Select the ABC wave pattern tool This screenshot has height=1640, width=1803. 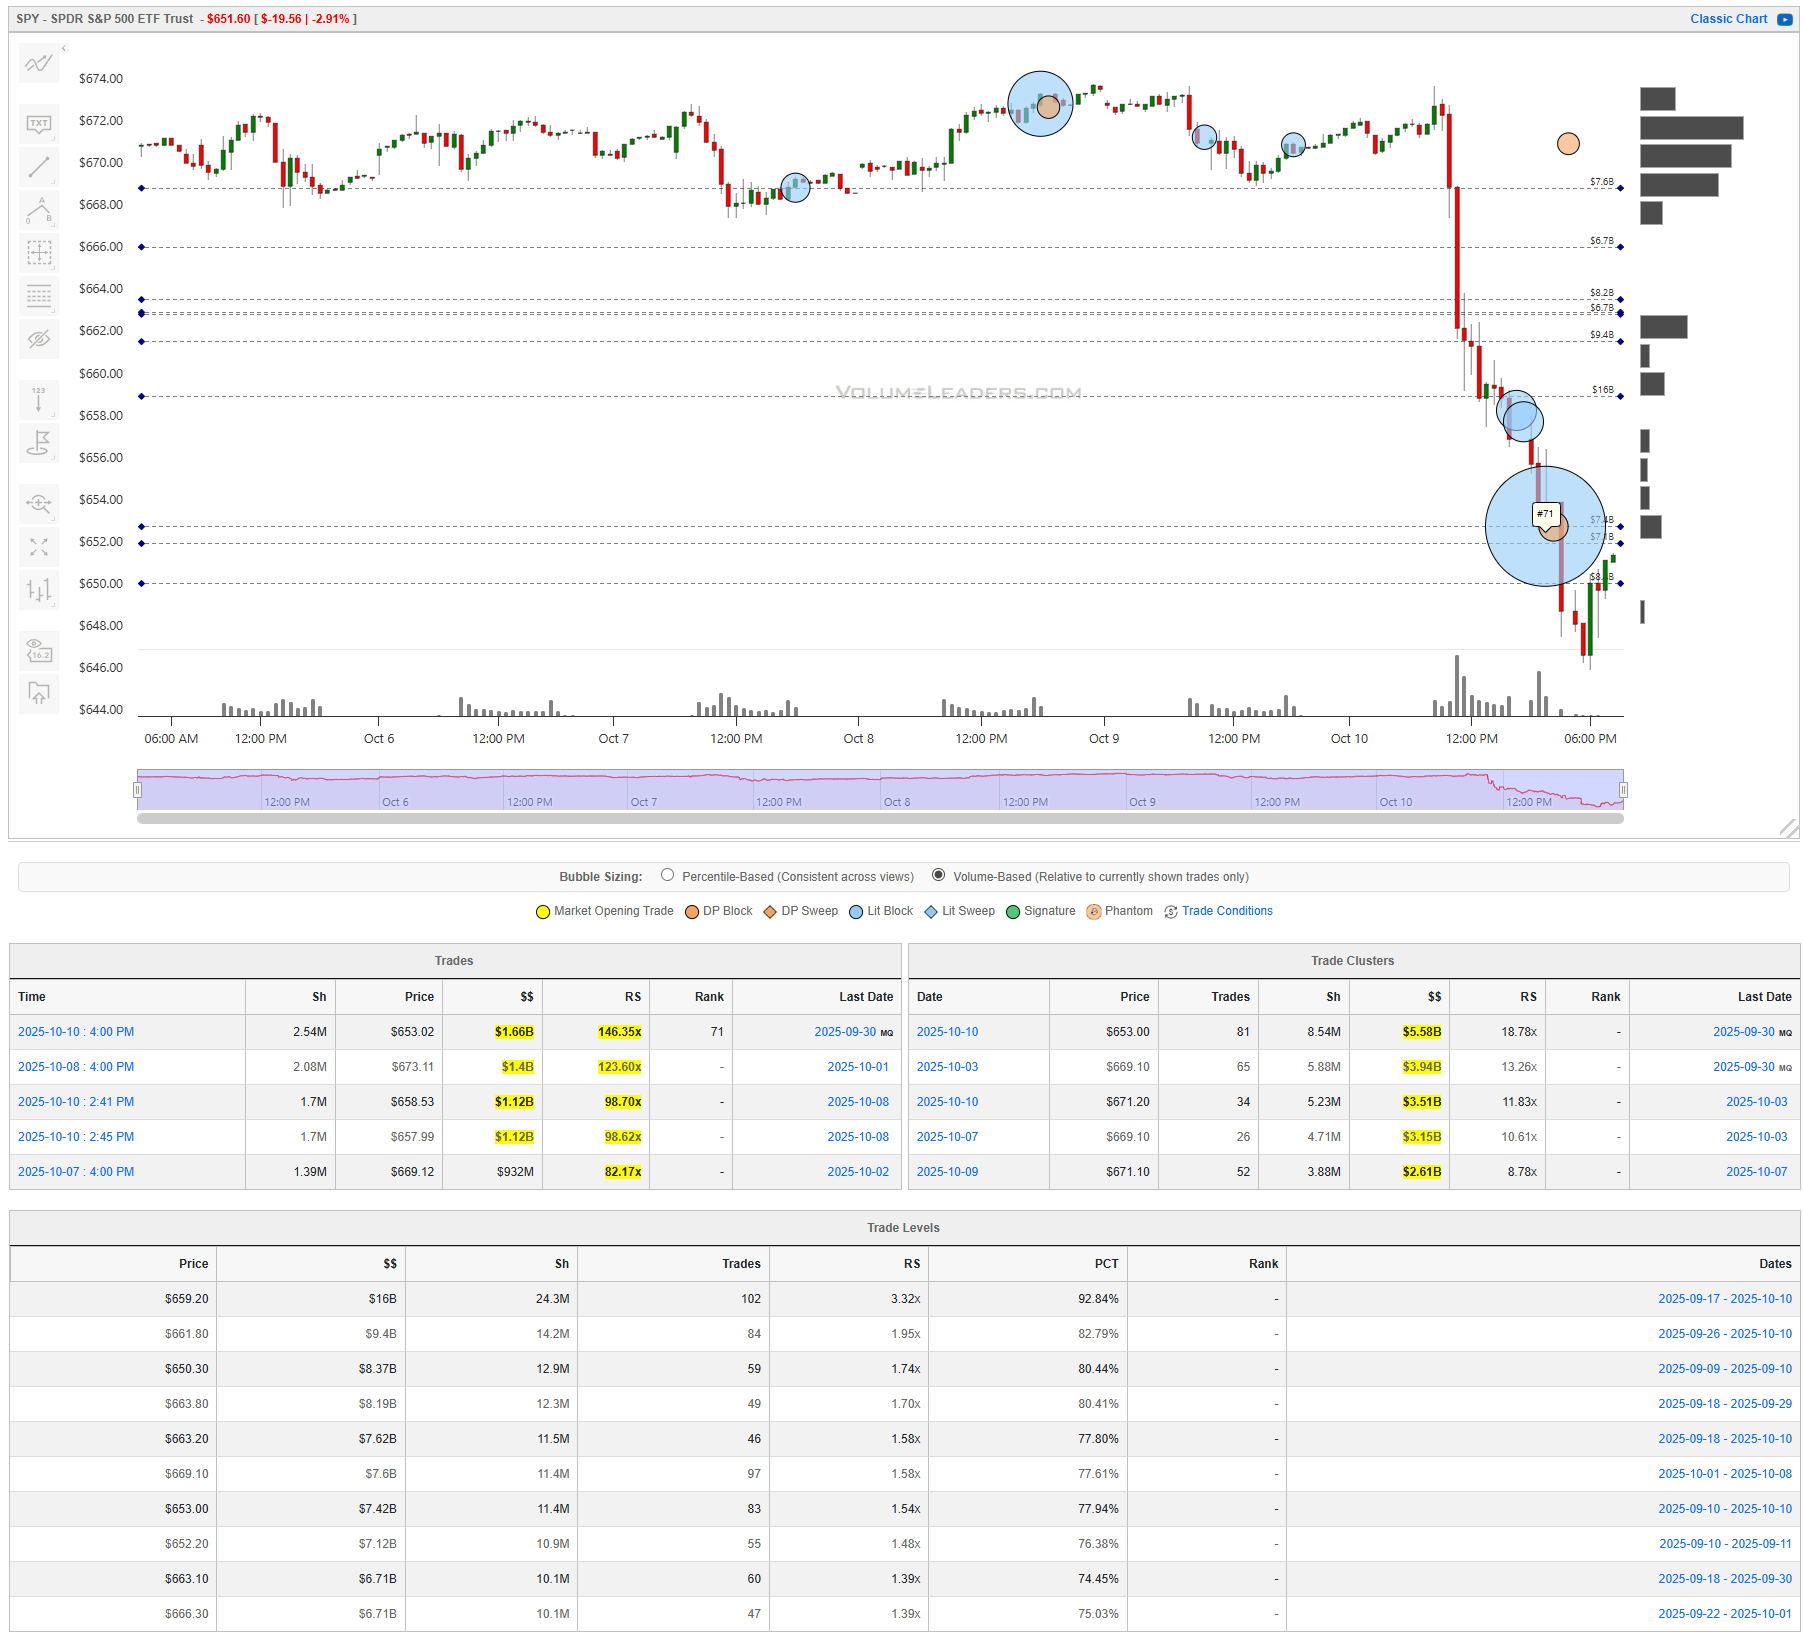[x=39, y=210]
